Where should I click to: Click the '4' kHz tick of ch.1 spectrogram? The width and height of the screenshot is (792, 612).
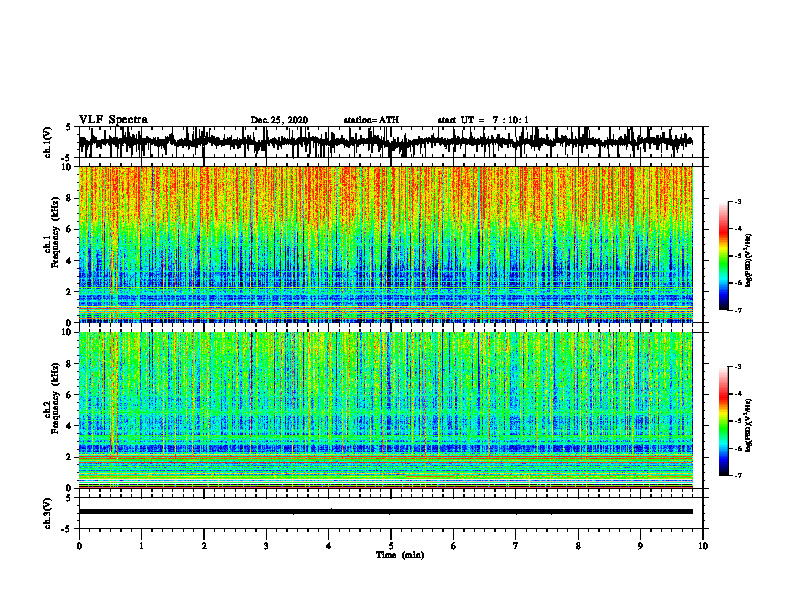(71, 261)
